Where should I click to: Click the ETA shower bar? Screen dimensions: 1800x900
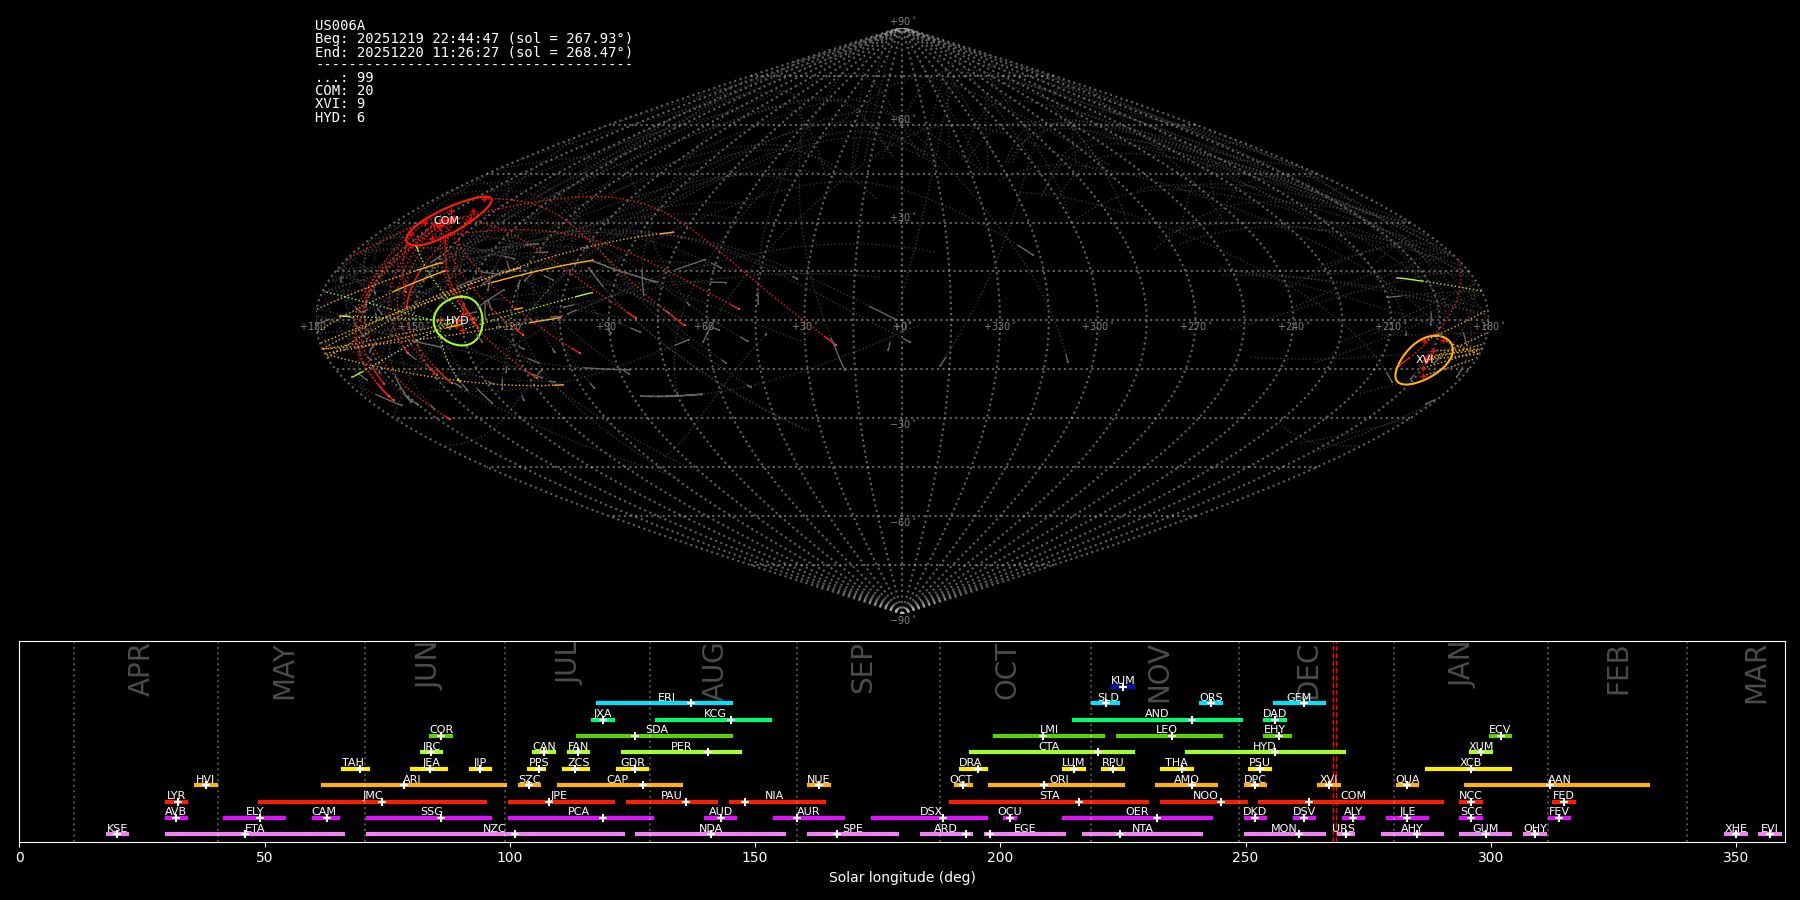[x=255, y=834]
